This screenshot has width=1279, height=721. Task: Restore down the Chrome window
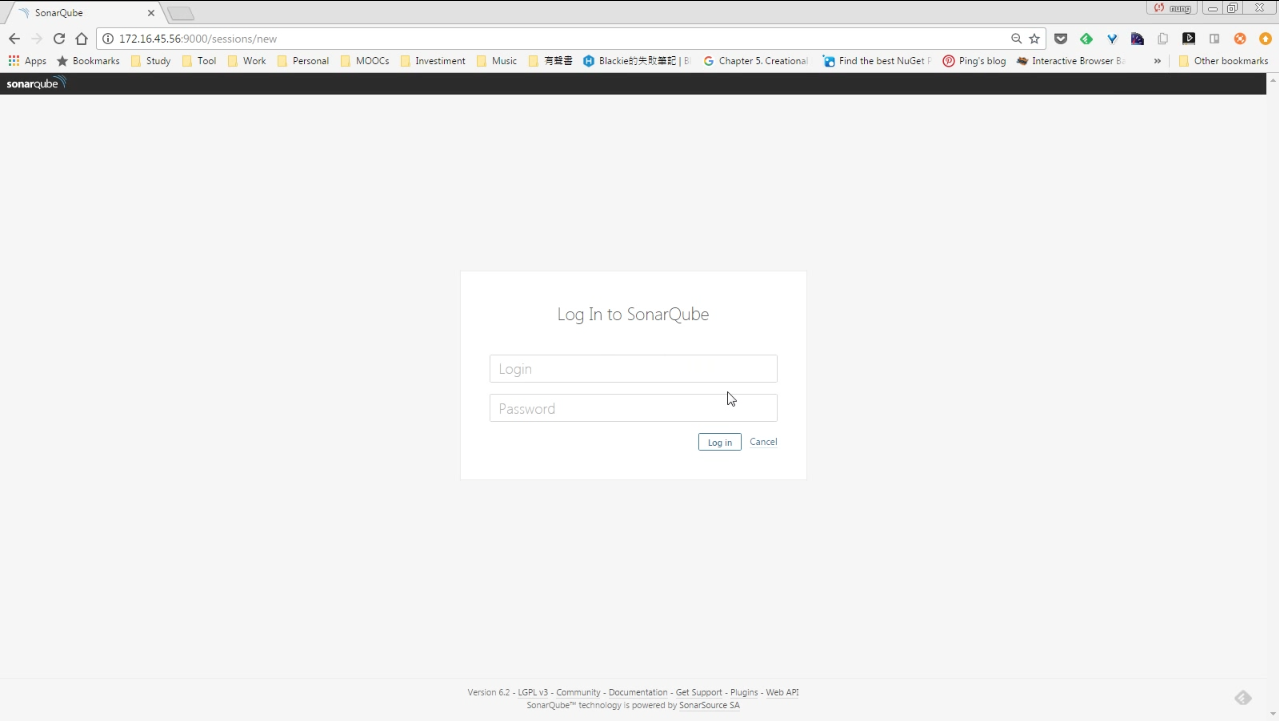[1232, 8]
